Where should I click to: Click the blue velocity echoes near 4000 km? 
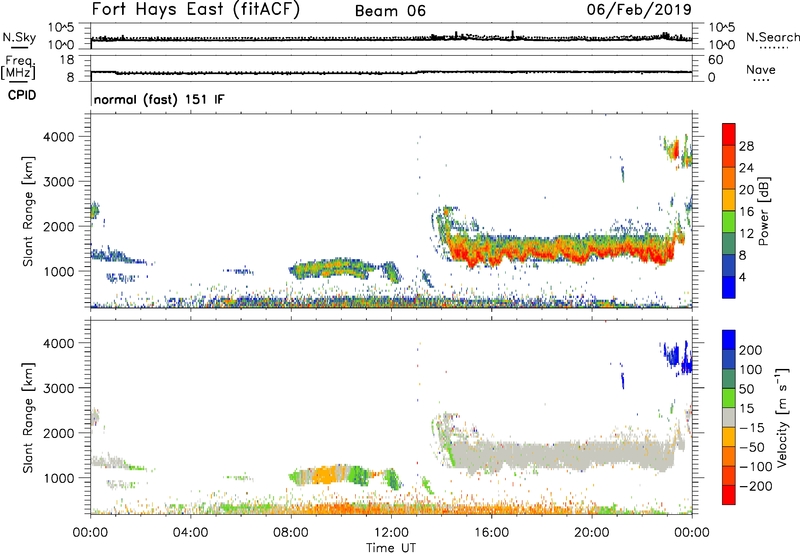coord(678,357)
